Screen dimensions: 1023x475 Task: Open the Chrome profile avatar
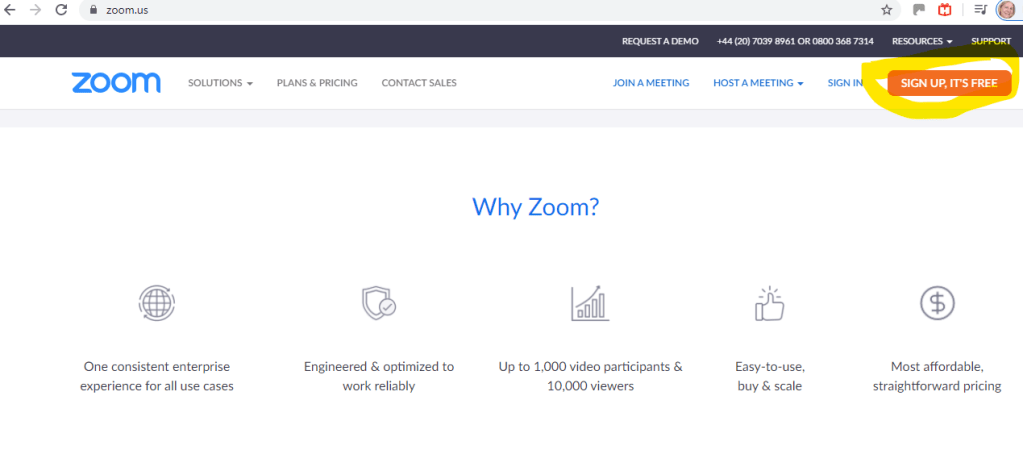(1006, 10)
